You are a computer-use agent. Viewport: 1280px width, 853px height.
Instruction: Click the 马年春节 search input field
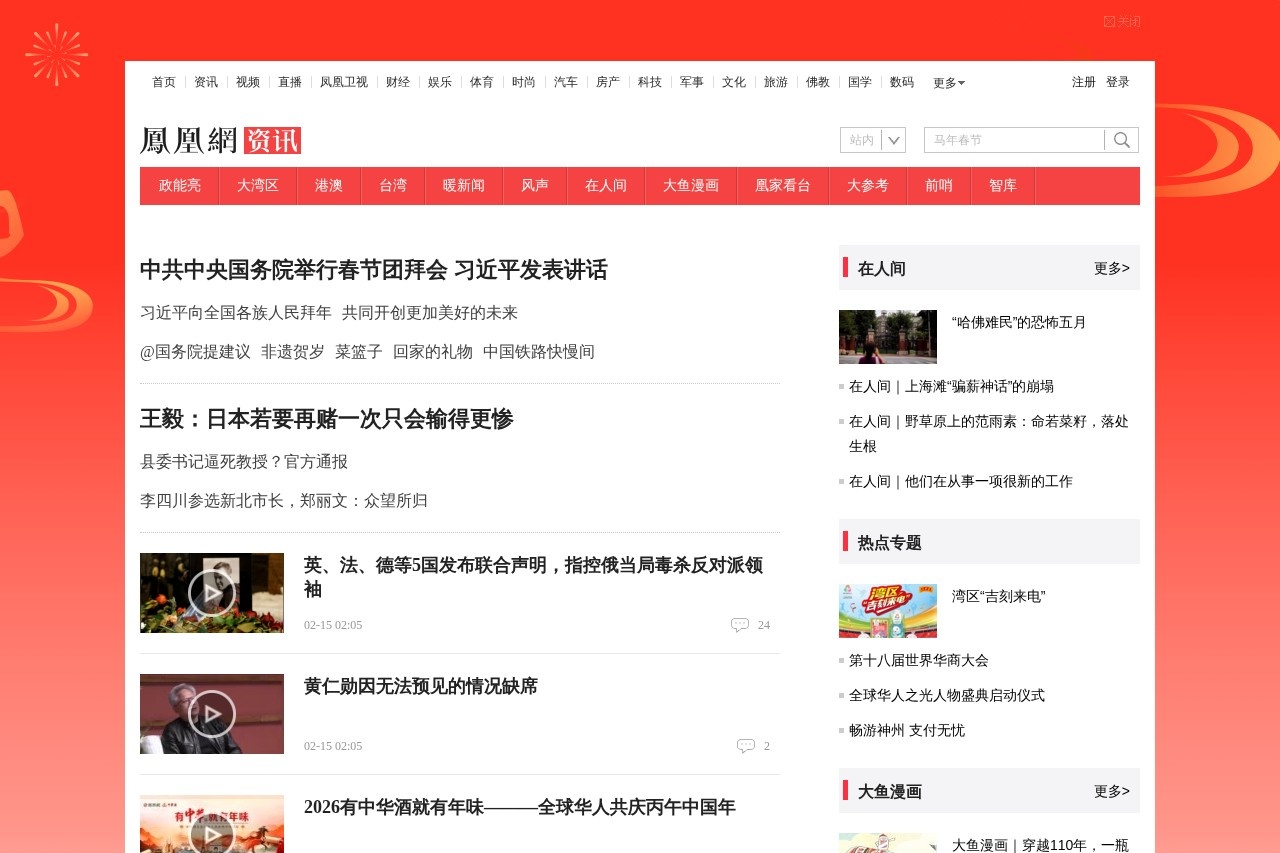click(1014, 140)
